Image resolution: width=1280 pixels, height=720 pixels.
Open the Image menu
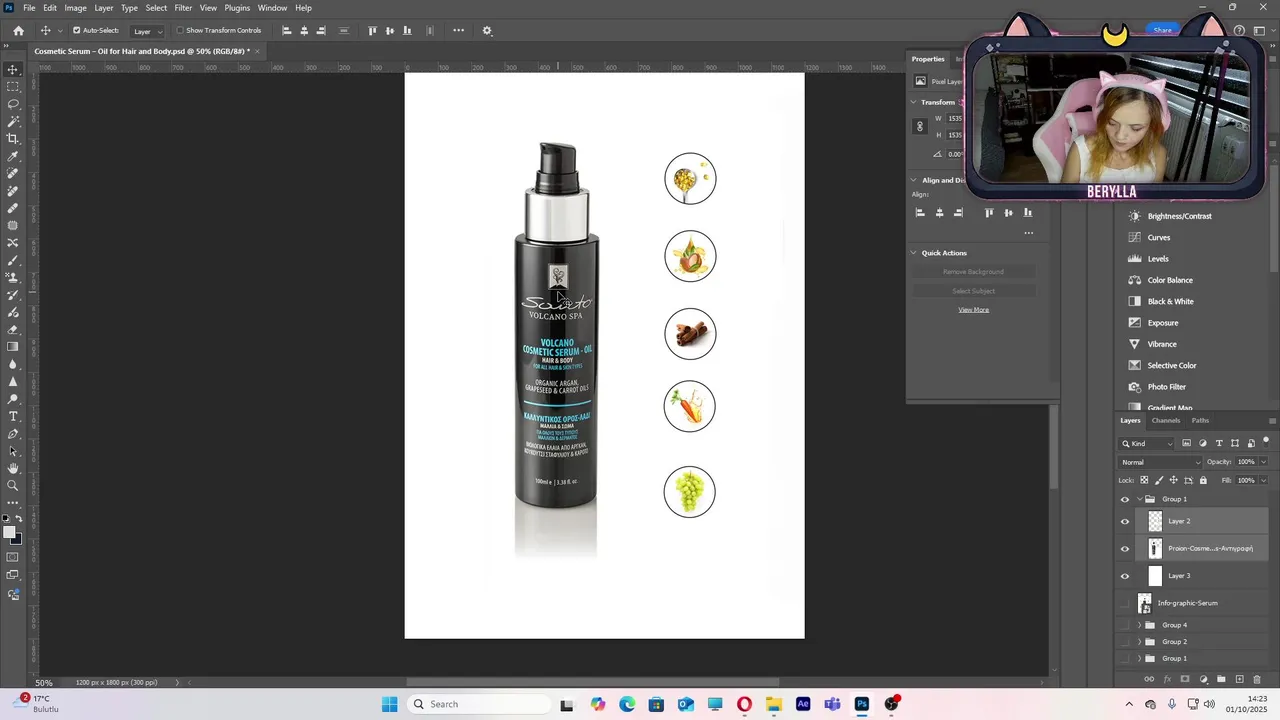76,8
